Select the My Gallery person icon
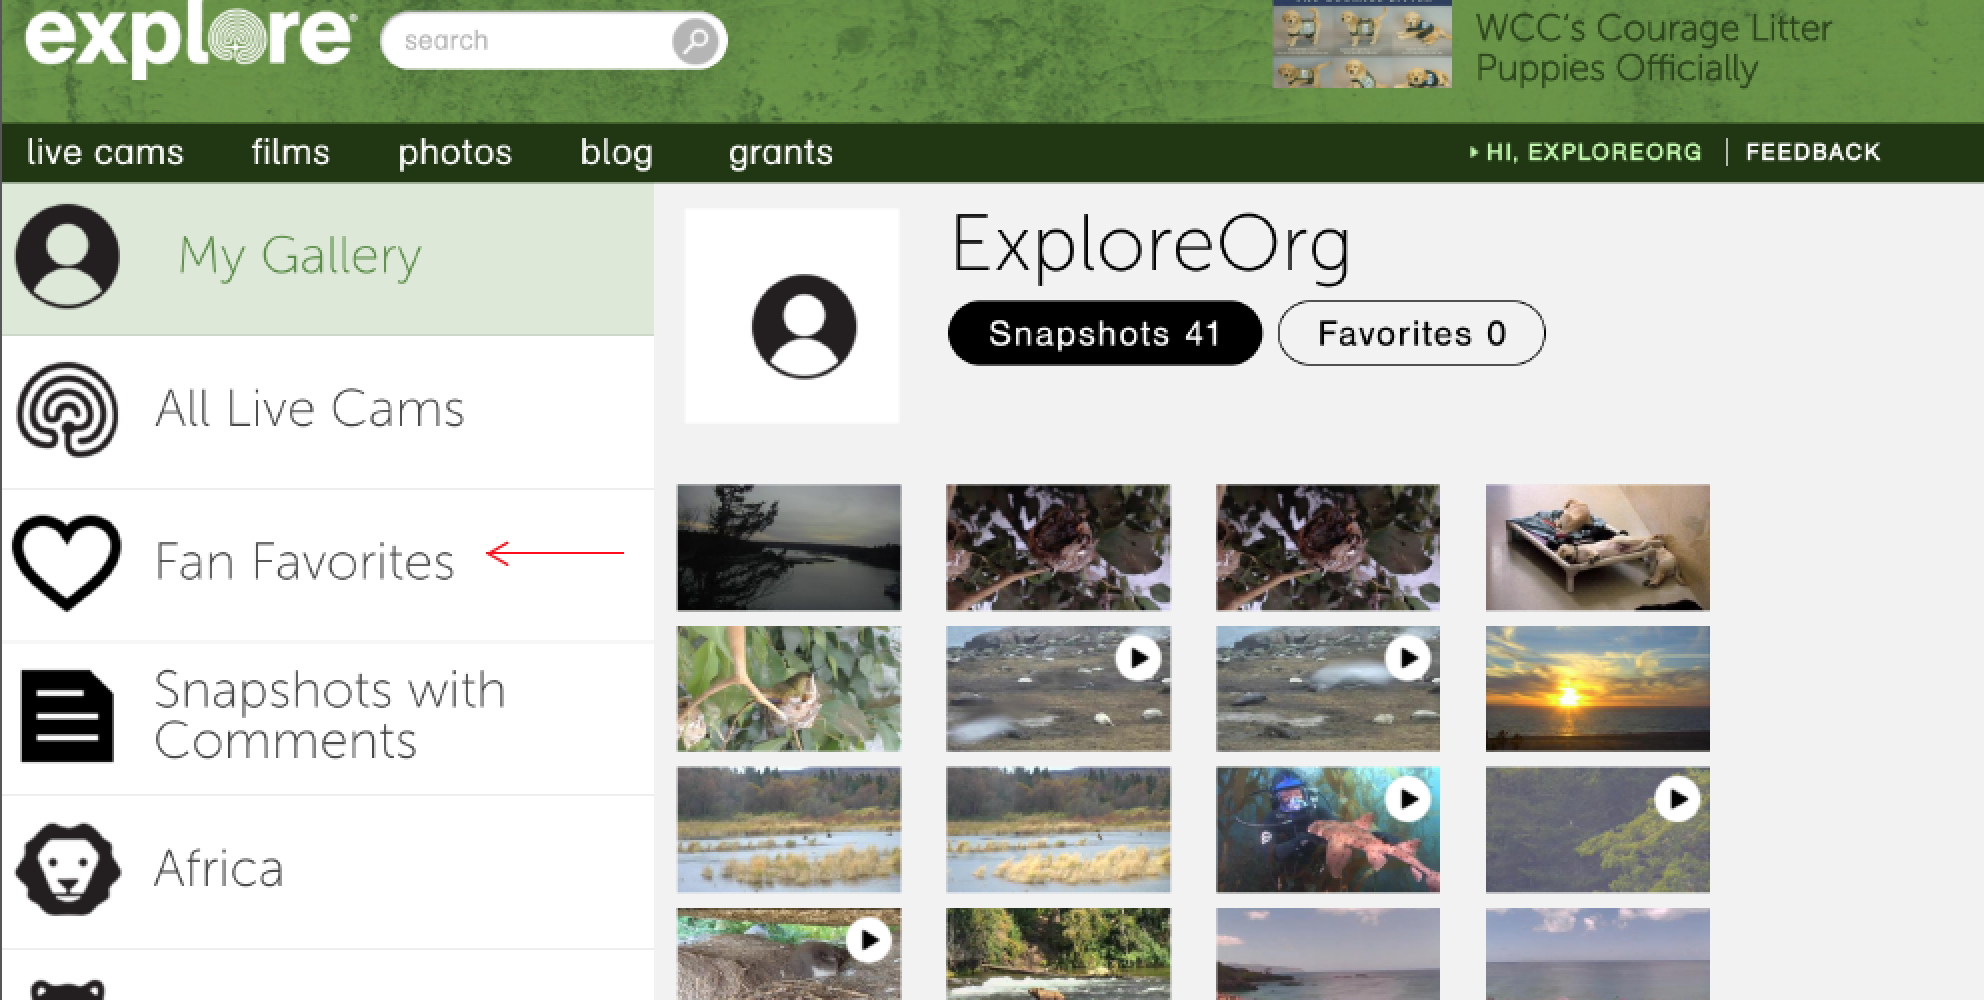 pyautogui.click(x=66, y=255)
